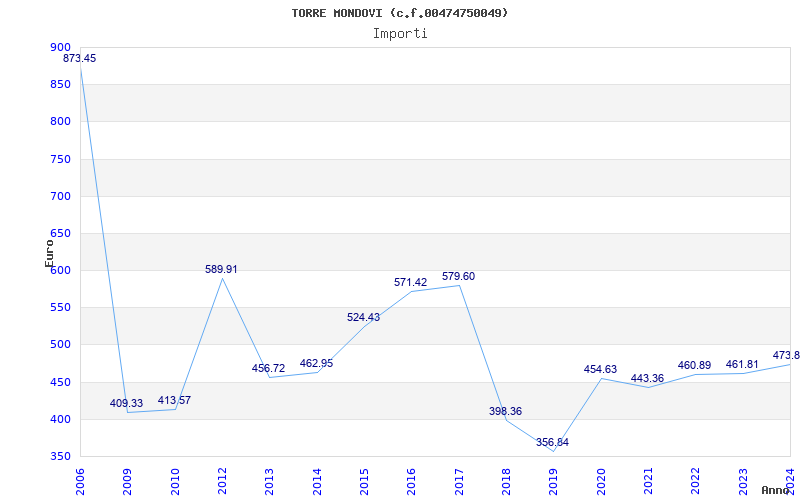The image size is (800, 500).
Task: Select the 460.89 data label
Action: point(694,365)
